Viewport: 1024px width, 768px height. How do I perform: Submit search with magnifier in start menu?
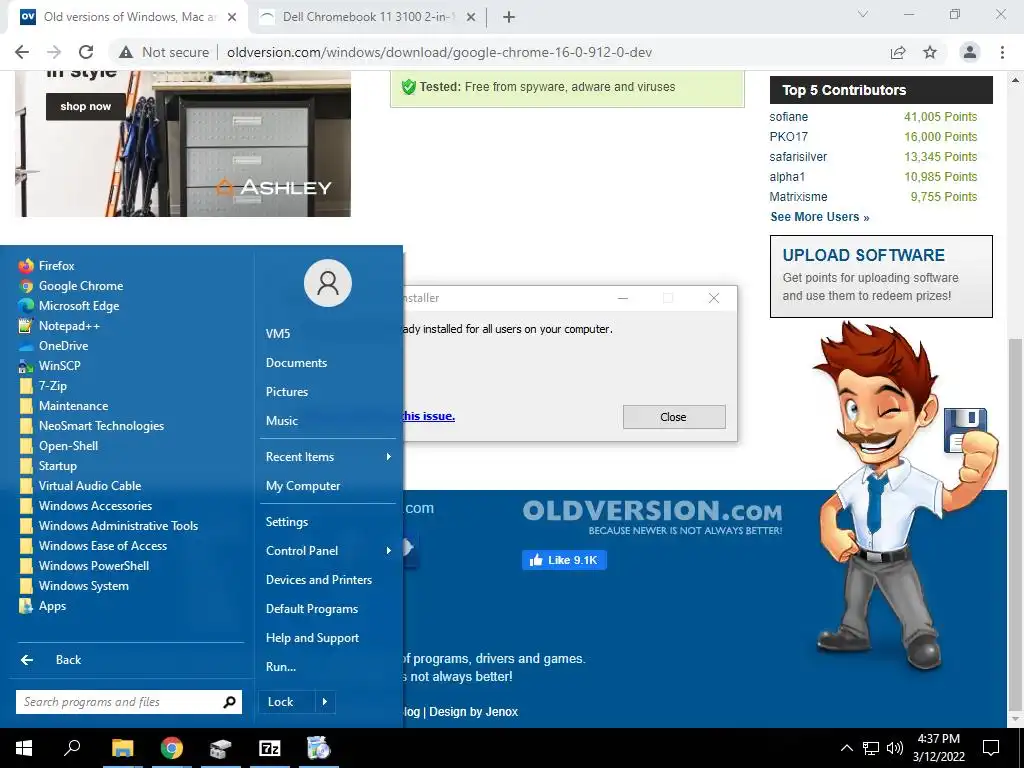(229, 702)
